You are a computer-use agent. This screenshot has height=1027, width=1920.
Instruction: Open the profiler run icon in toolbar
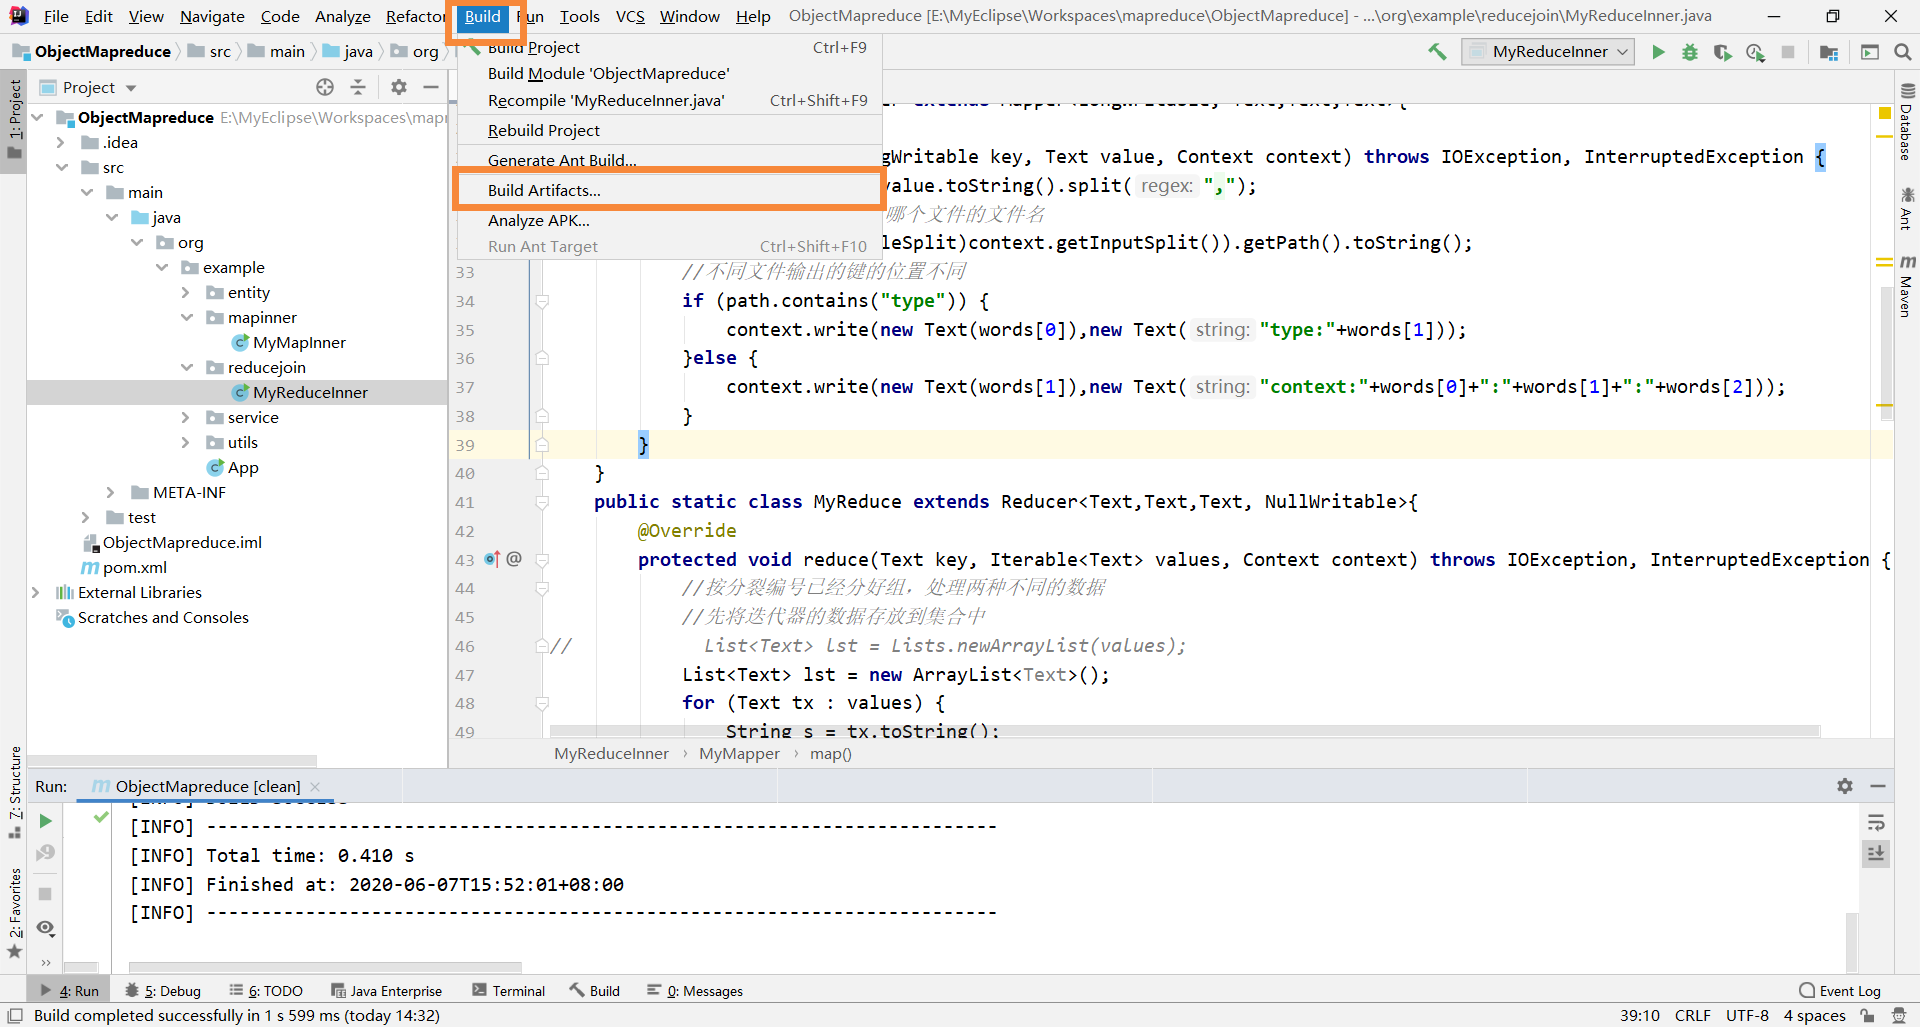(x=1755, y=52)
